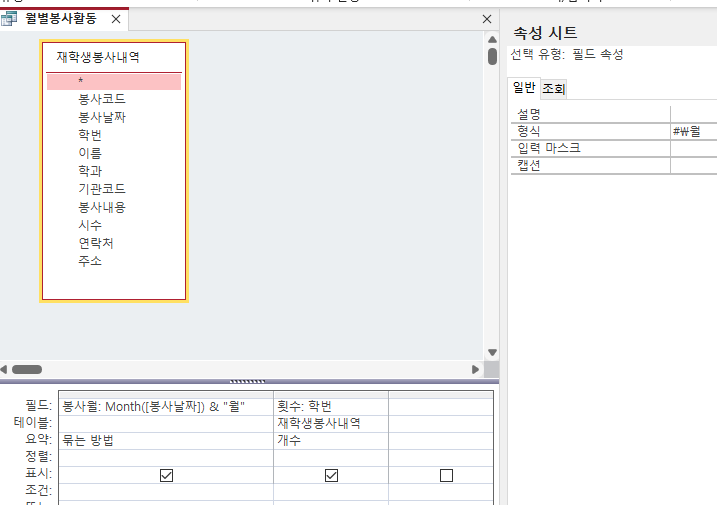Uncheck 표시 checkbox for 봉사월 column

[x=166, y=475]
